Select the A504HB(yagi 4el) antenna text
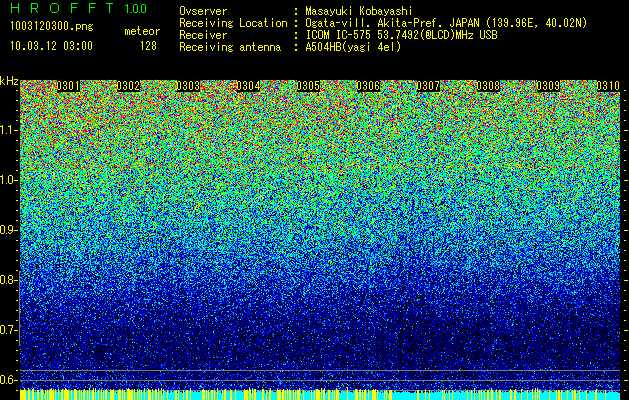629x400 pixels. point(353,47)
